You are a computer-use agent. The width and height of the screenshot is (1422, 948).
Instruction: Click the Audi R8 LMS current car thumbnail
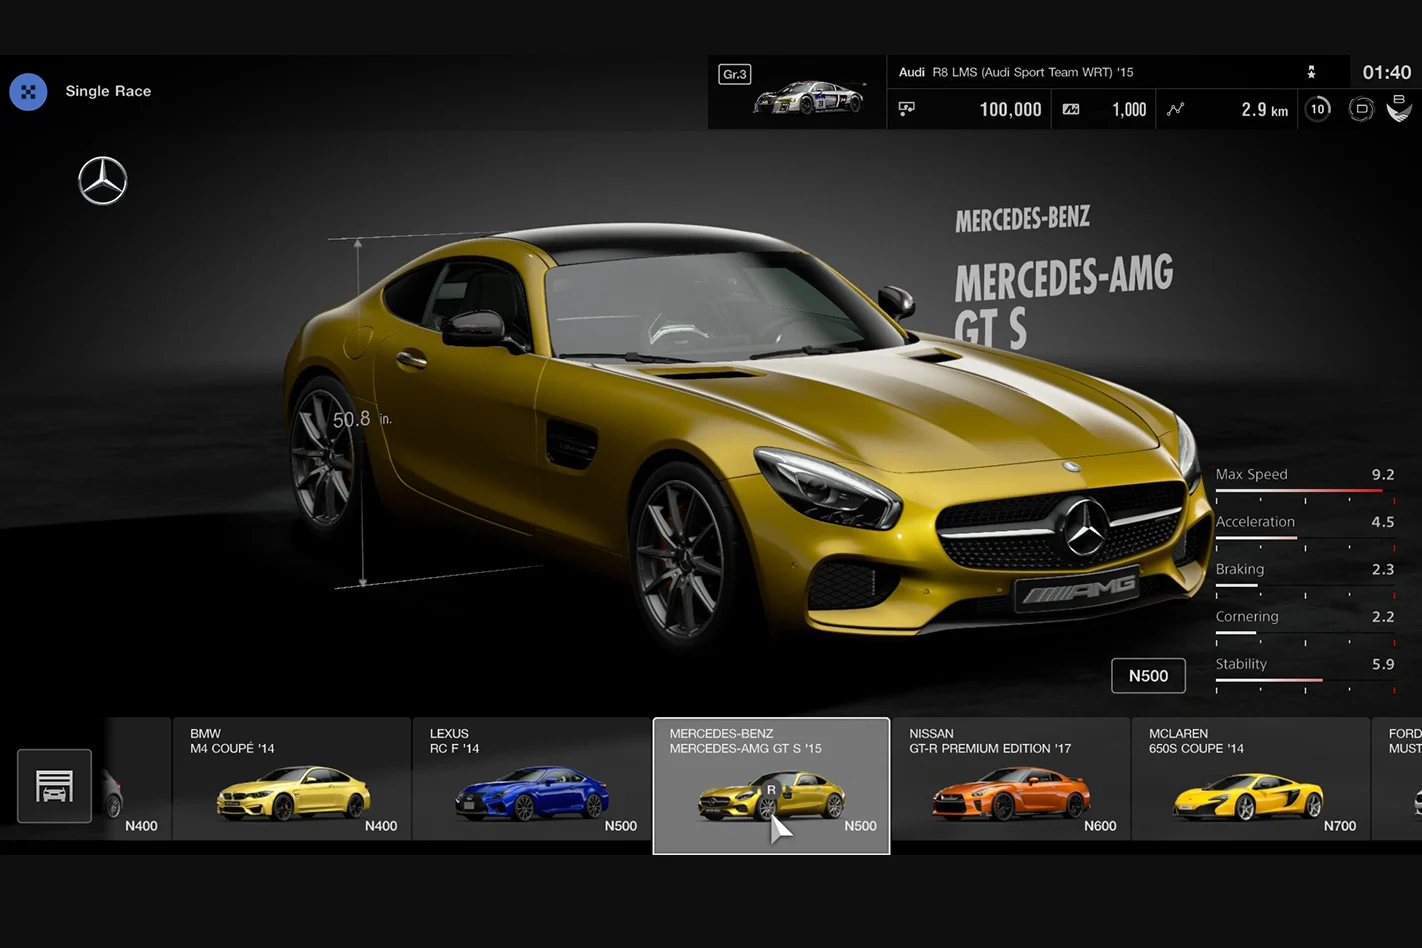point(809,98)
